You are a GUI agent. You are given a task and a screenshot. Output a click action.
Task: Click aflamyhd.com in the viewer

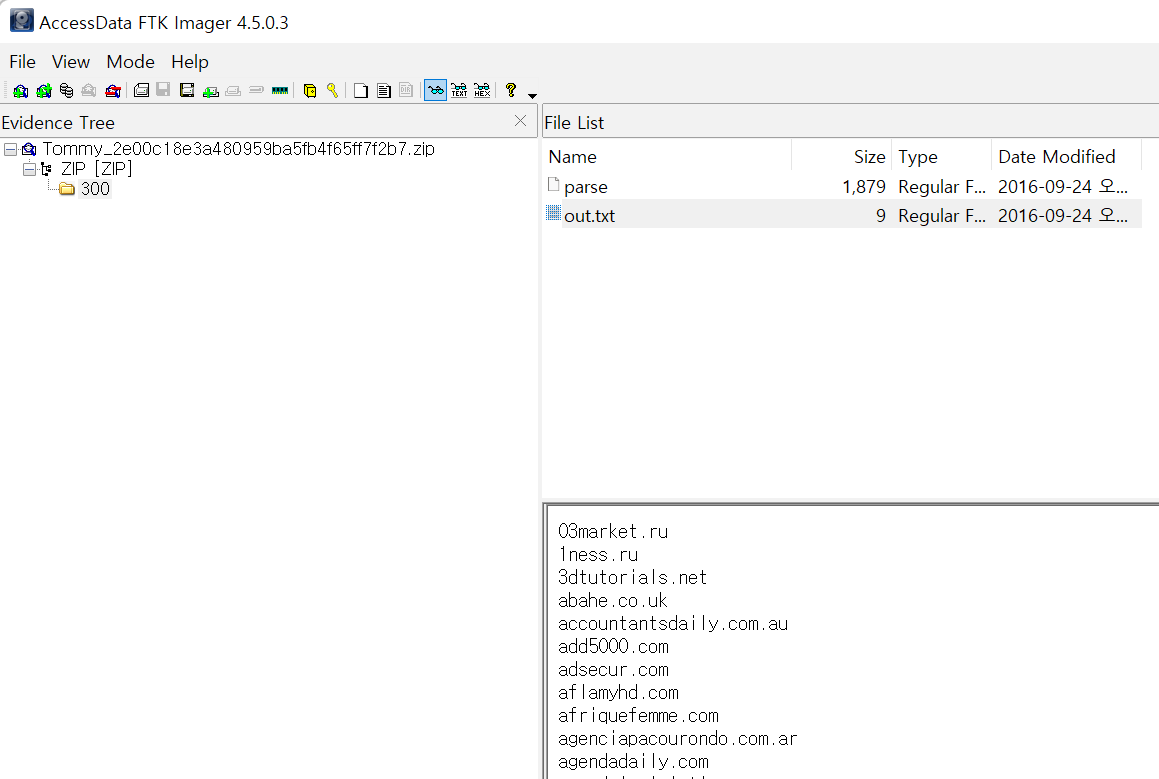tap(618, 693)
